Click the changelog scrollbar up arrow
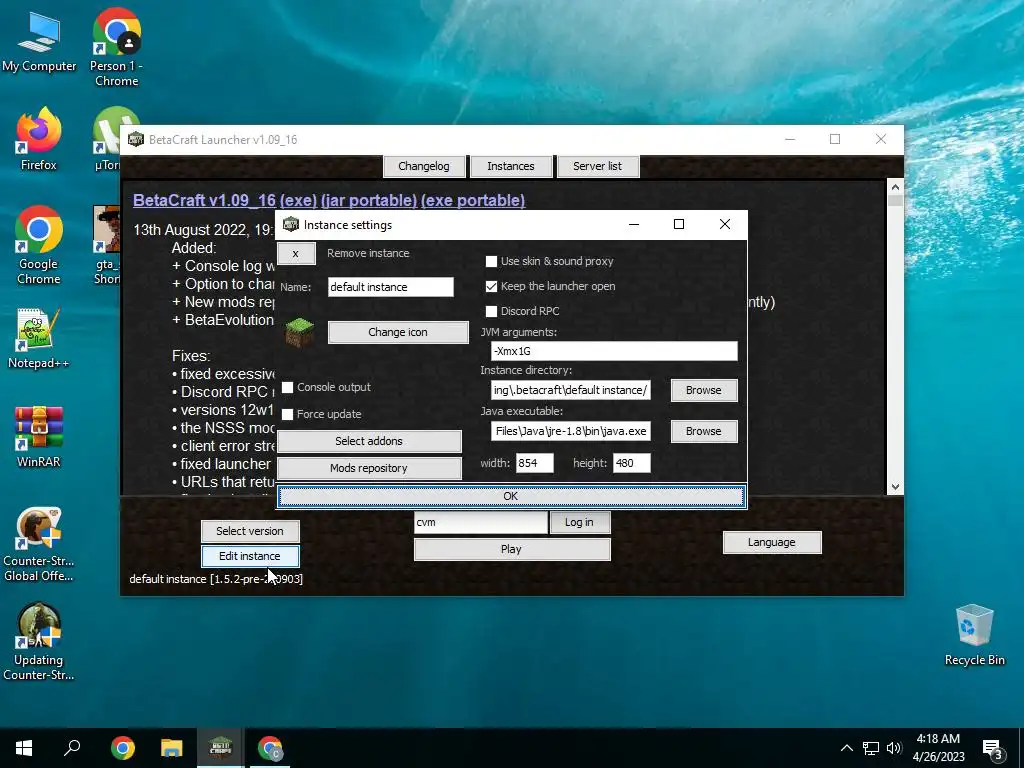Viewport: 1024px width, 768px height. pyautogui.click(x=895, y=187)
